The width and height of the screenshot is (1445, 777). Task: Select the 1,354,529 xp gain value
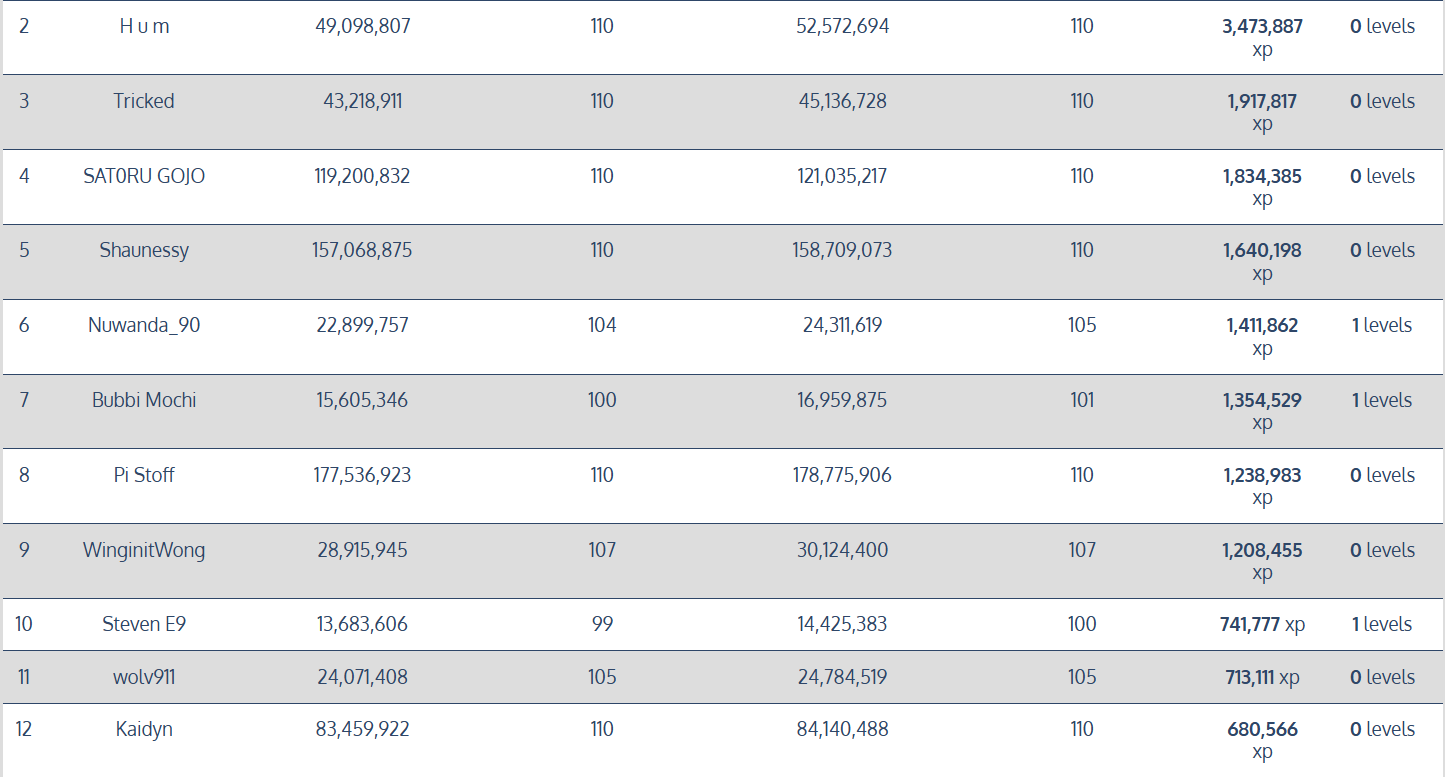point(1262,400)
